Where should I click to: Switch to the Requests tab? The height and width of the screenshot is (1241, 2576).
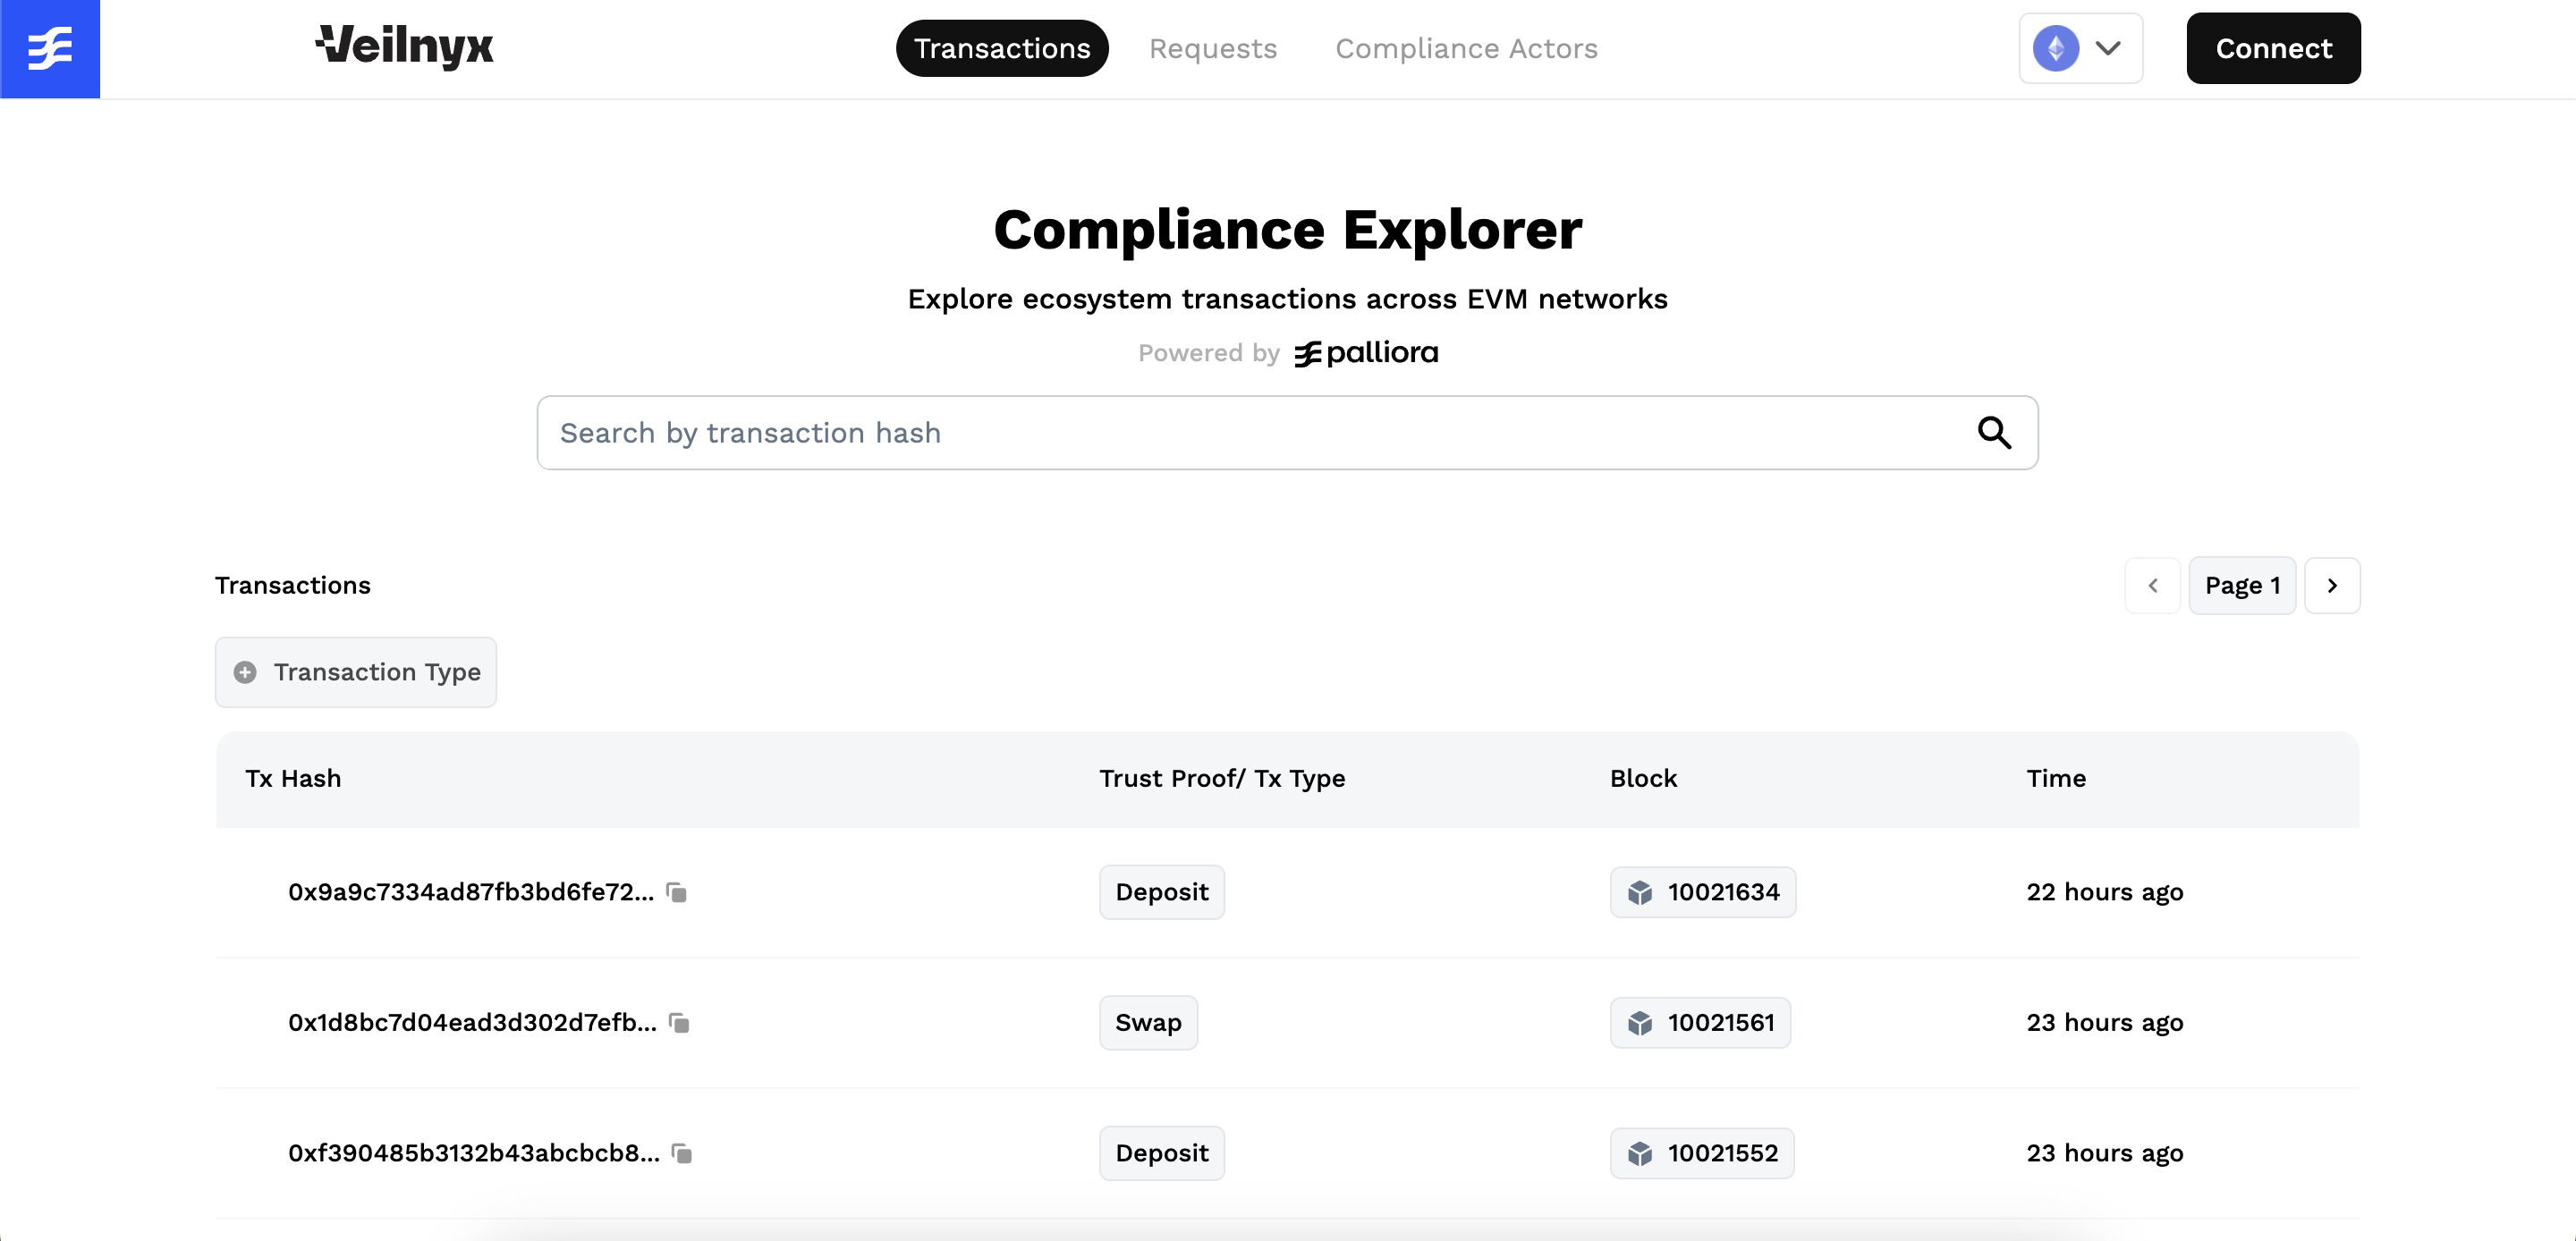point(1212,48)
